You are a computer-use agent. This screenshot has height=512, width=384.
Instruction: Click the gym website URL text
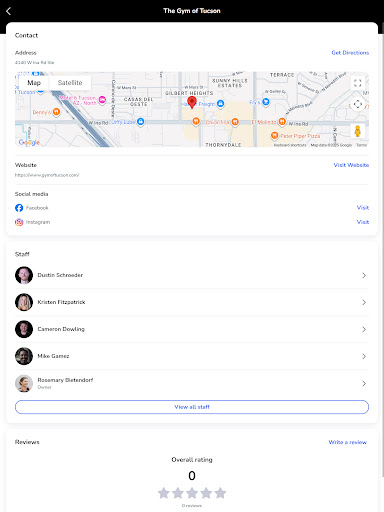click(x=47, y=175)
